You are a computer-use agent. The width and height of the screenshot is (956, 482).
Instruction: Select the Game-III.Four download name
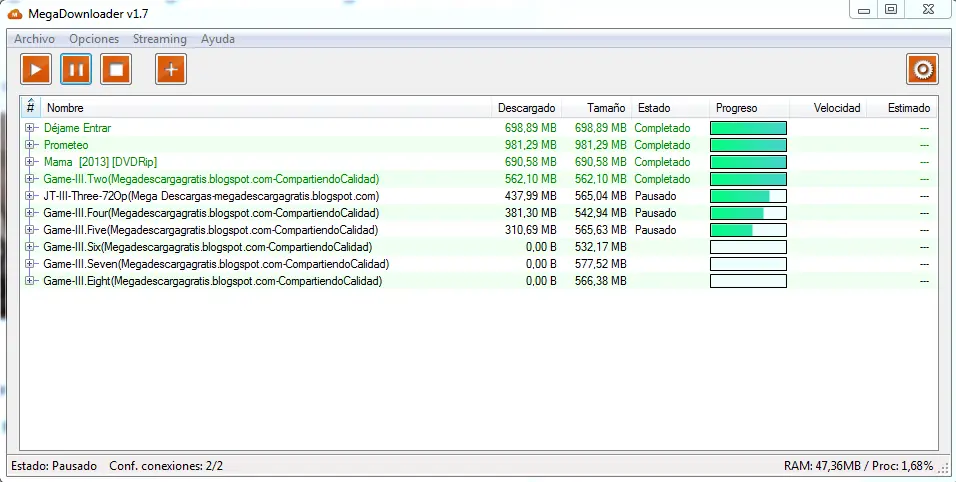tap(211, 213)
